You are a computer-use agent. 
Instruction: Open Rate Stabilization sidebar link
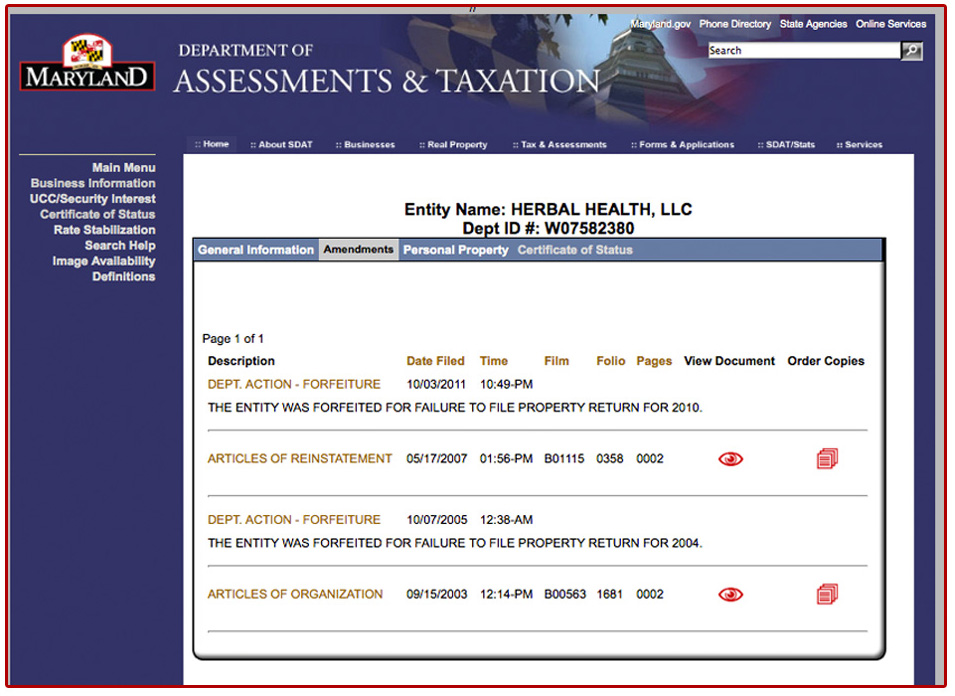[104, 230]
